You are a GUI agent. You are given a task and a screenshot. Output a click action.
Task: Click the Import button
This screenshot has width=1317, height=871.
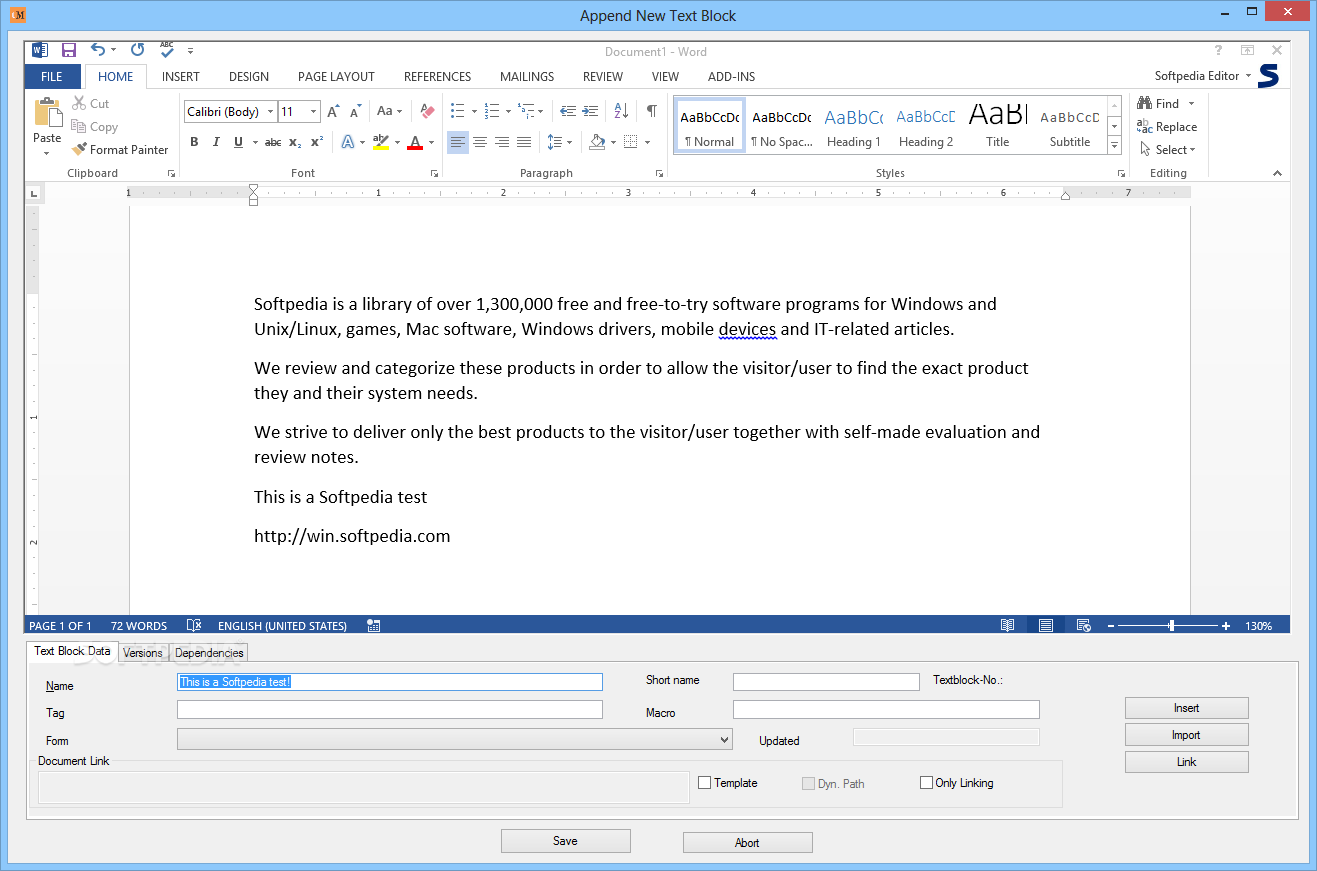point(1186,735)
